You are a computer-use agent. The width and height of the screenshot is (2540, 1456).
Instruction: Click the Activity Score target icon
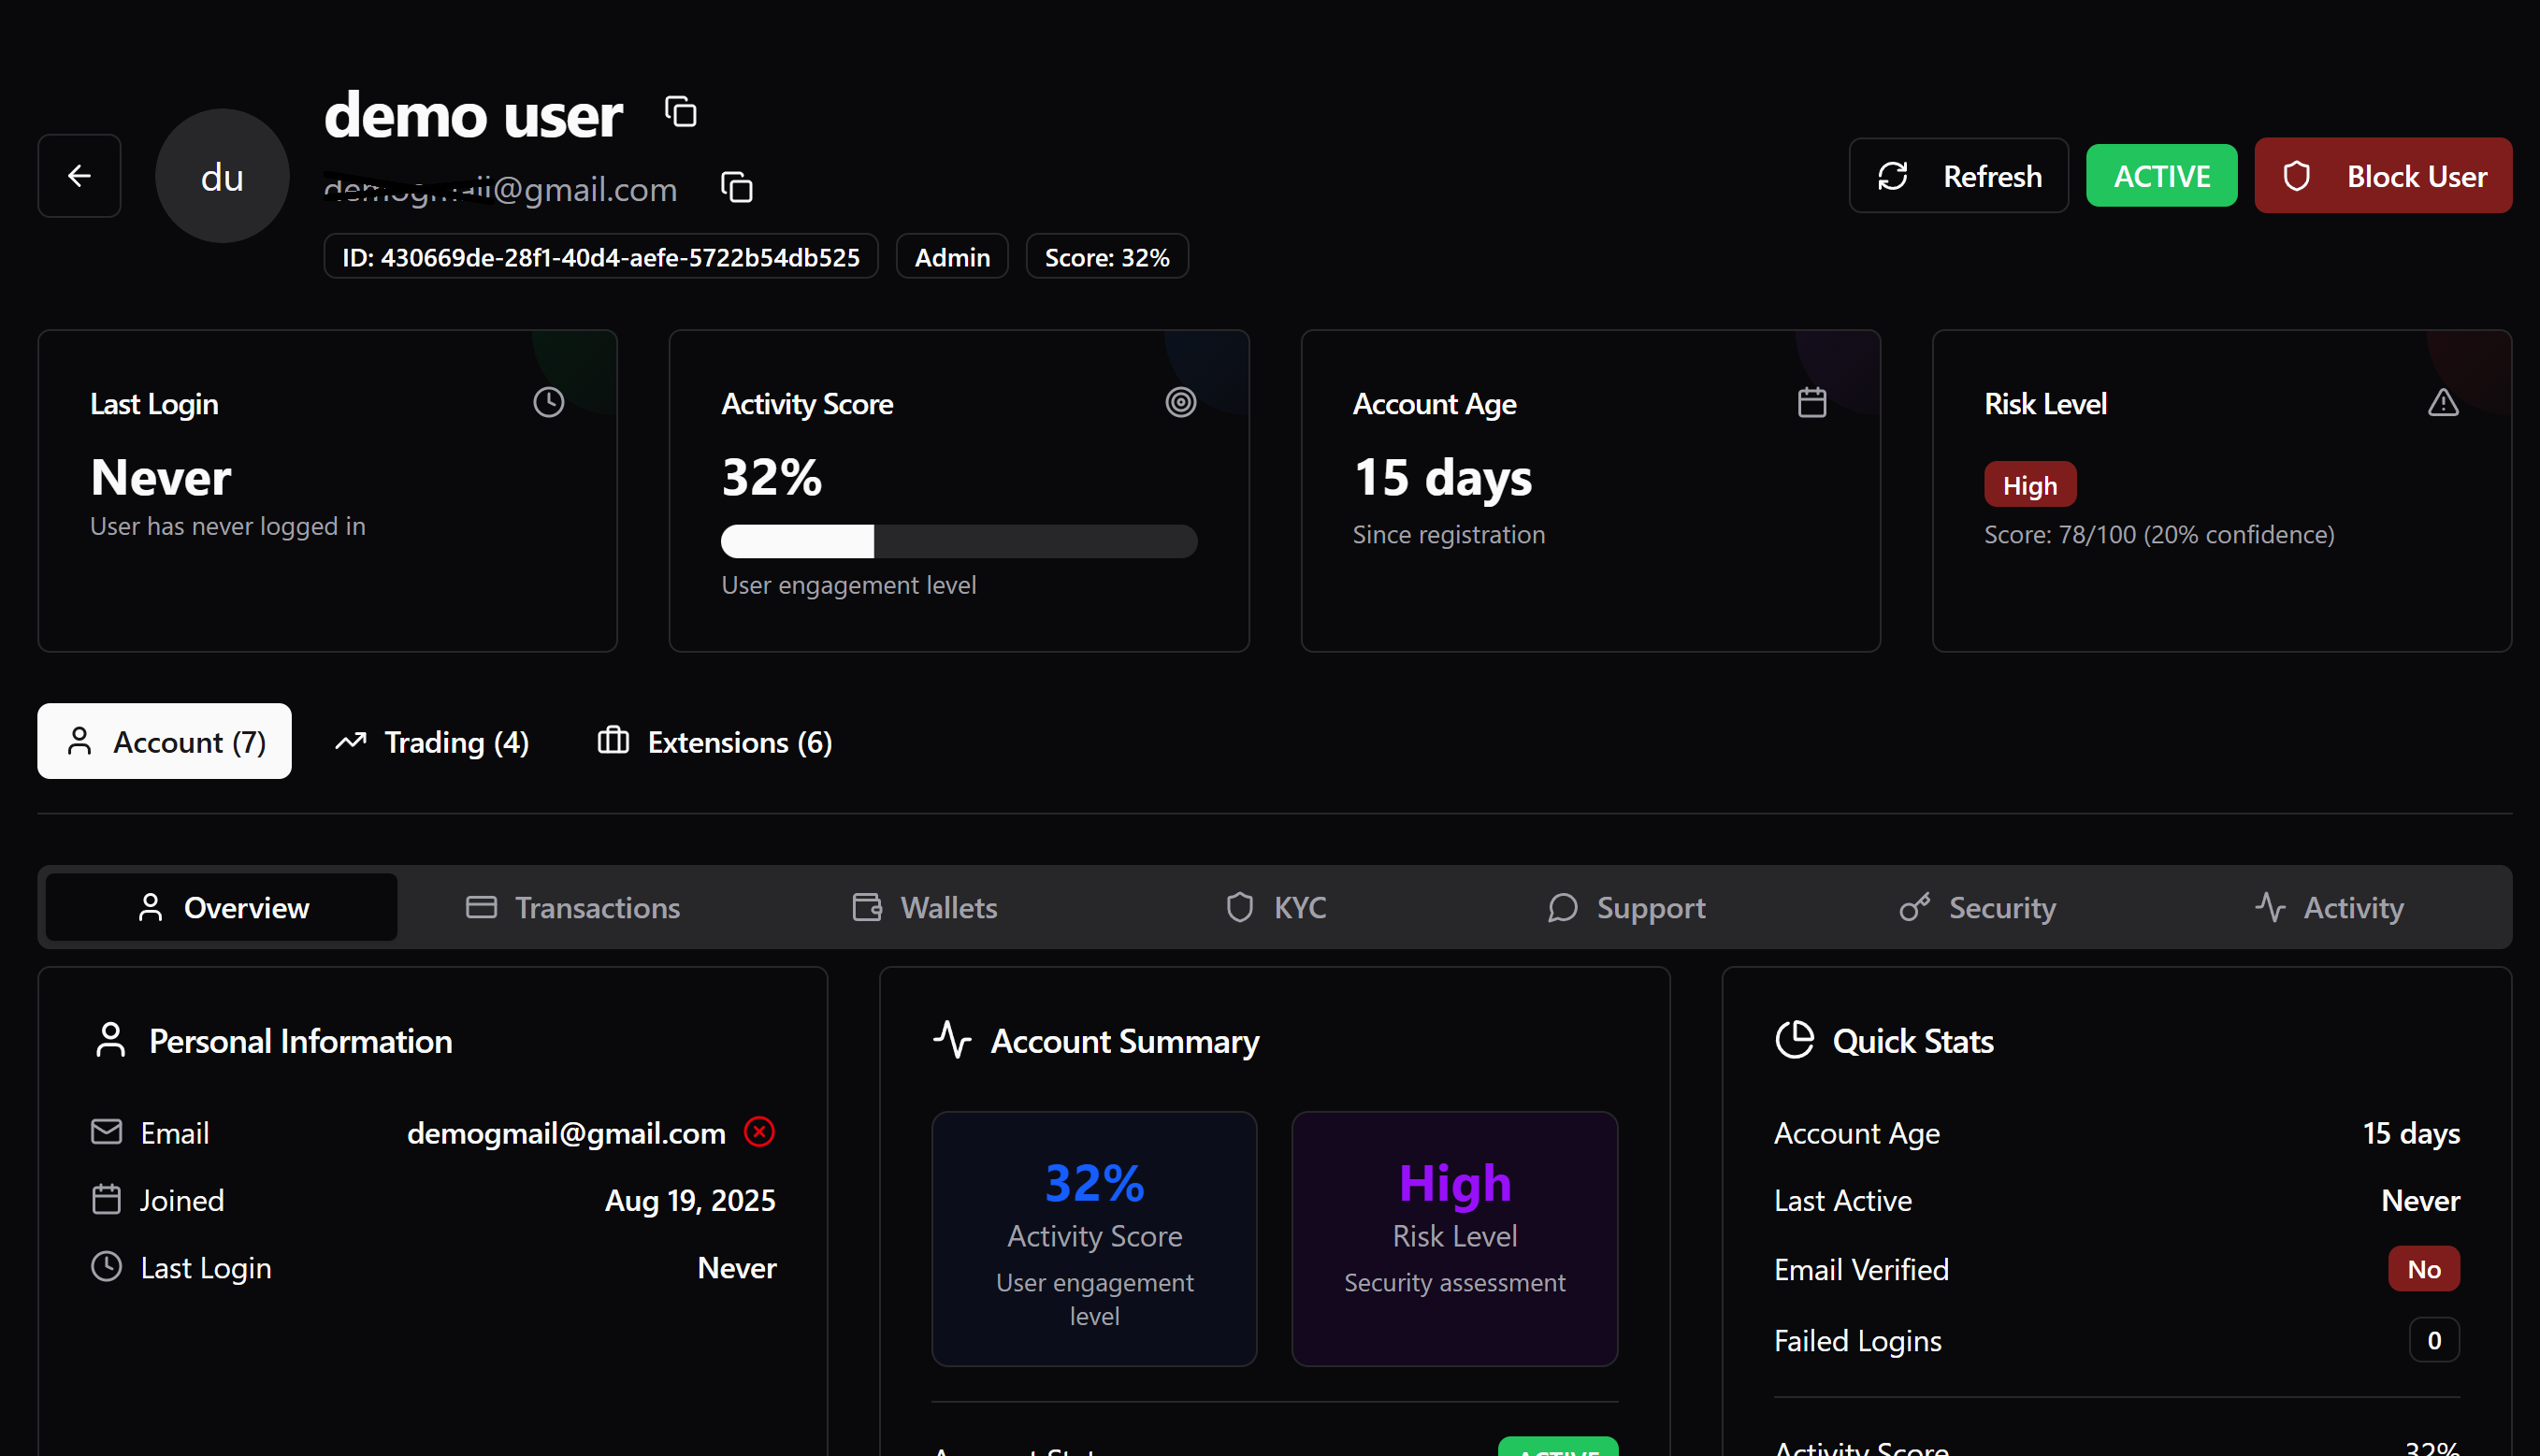[1180, 403]
